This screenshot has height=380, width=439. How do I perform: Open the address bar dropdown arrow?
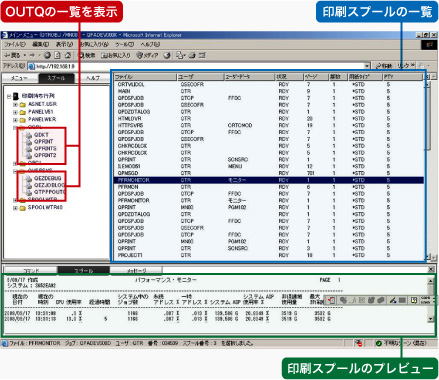tap(367, 66)
